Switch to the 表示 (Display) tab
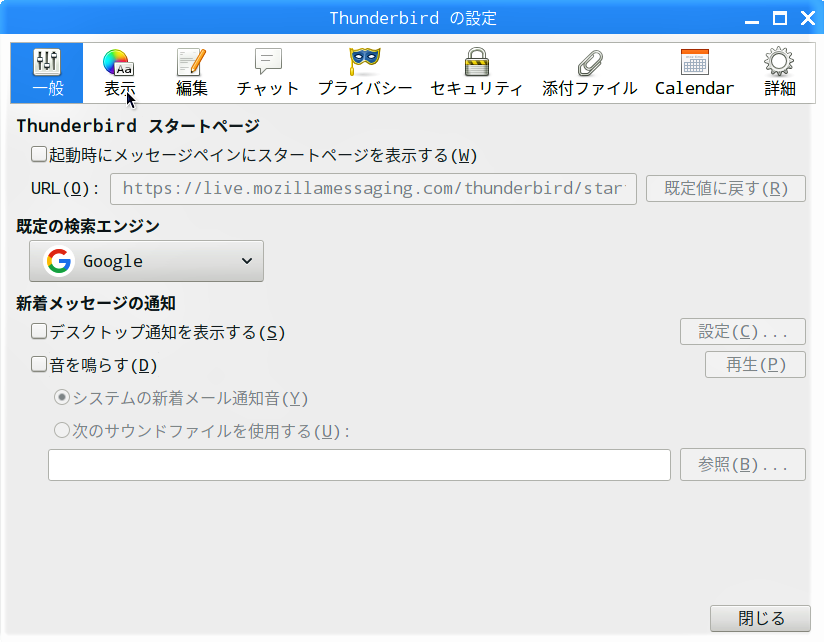 pos(119,73)
